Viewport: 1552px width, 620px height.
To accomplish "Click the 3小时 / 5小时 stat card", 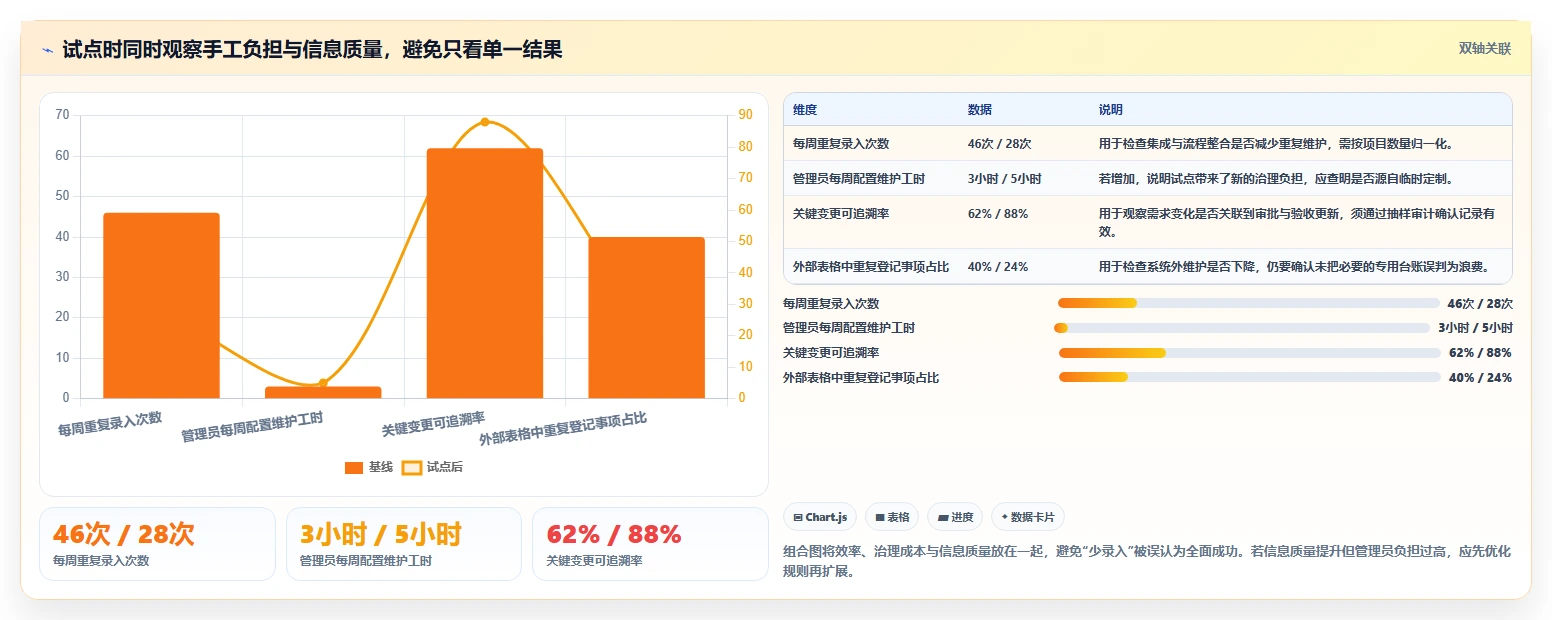I will (404, 544).
